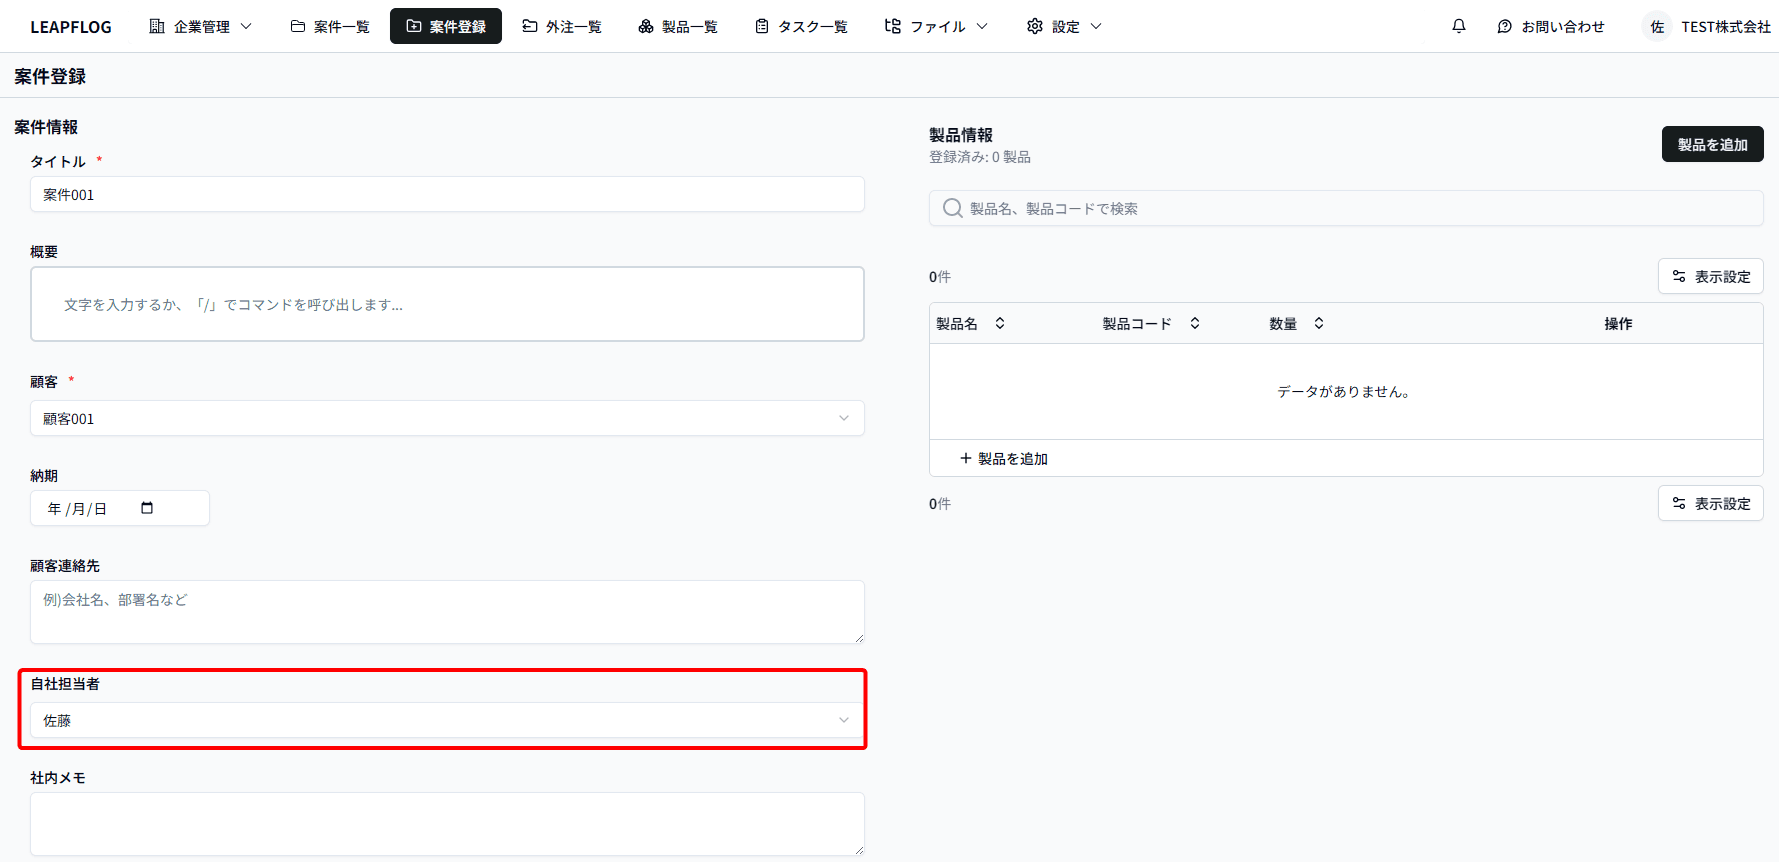Click the 納期 date field
Image resolution: width=1779 pixels, height=862 pixels.
click(120, 508)
